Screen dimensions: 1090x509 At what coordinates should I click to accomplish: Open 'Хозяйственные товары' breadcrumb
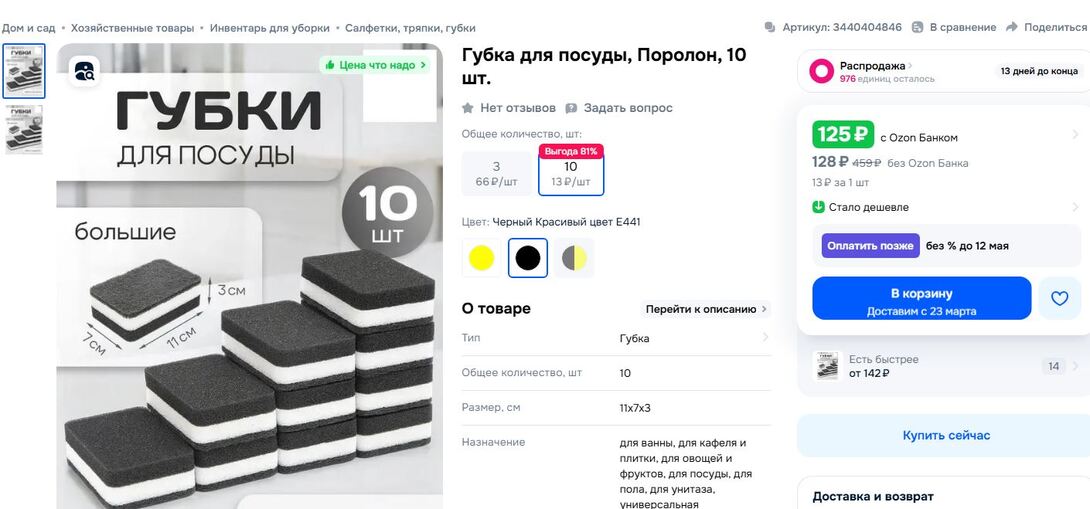tap(132, 29)
